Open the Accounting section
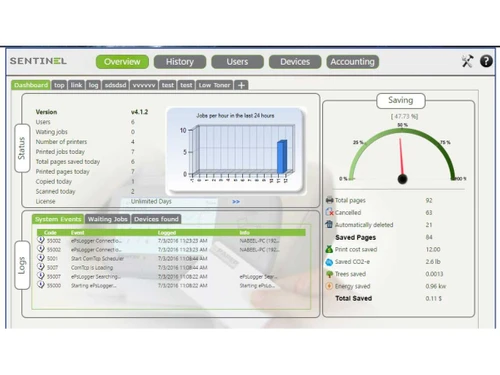Viewport: 500px width, 375px height. 353,62
